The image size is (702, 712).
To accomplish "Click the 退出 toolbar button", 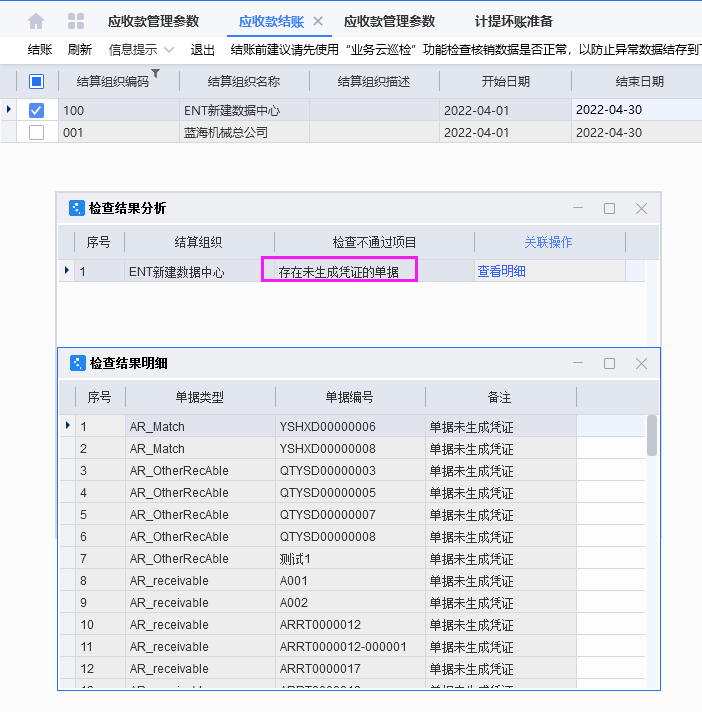I will coord(203,49).
